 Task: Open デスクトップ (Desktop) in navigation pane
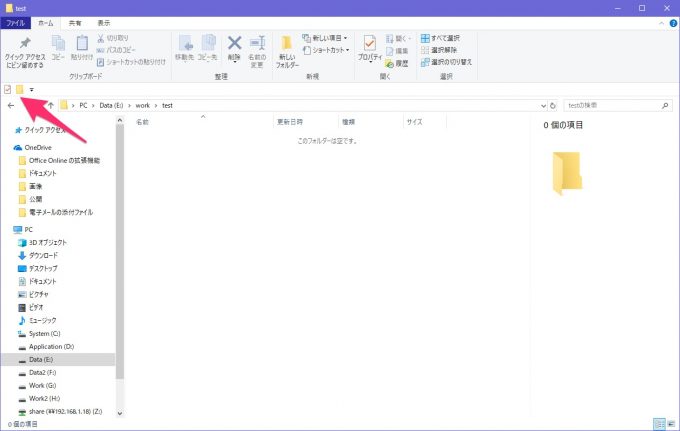(38, 268)
